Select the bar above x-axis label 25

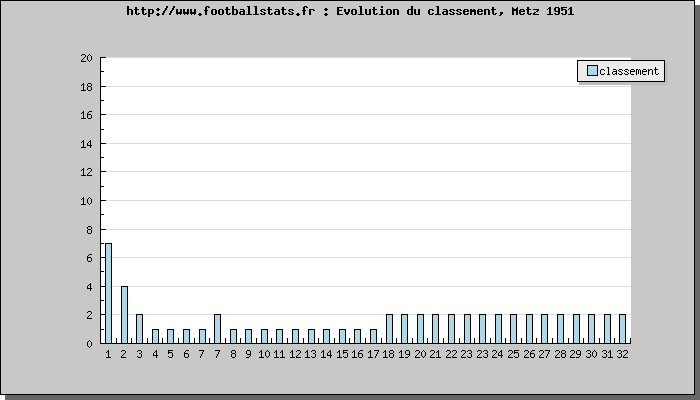(x=513, y=329)
